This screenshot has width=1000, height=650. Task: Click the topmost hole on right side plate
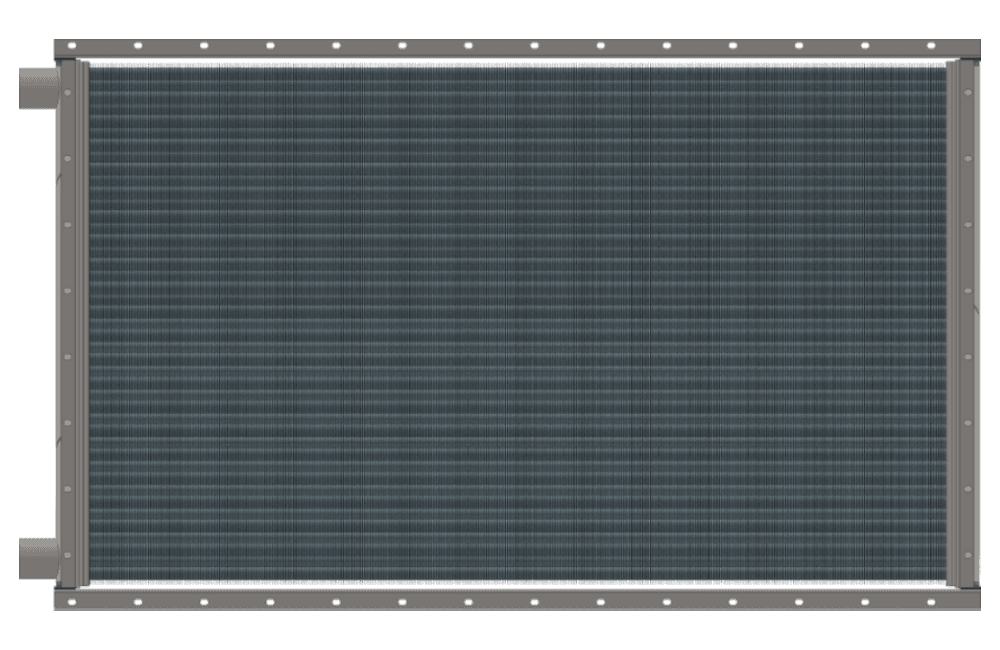968,92
